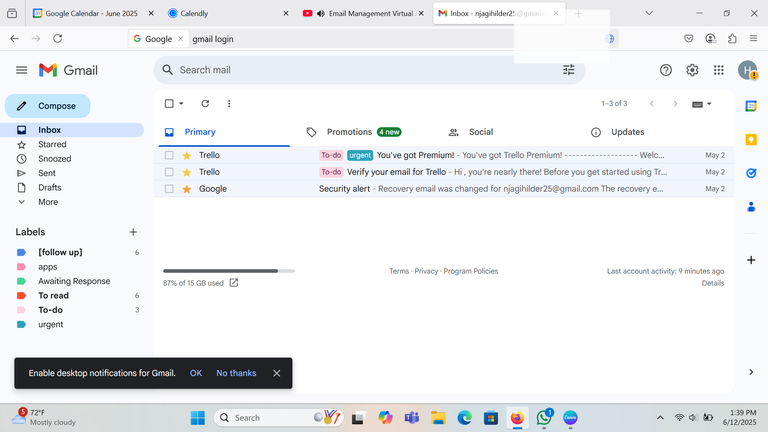
Task: Open Gmail settings gear
Action: click(x=692, y=70)
